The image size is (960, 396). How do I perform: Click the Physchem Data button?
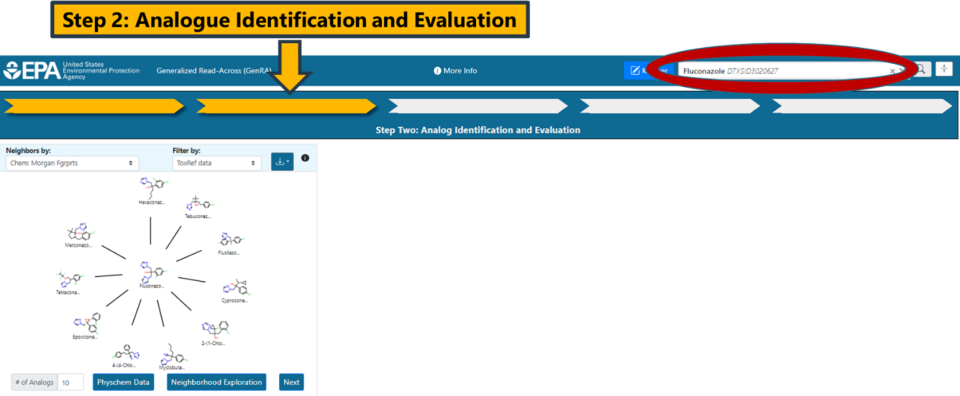pyautogui.click(x=124, y=382)
